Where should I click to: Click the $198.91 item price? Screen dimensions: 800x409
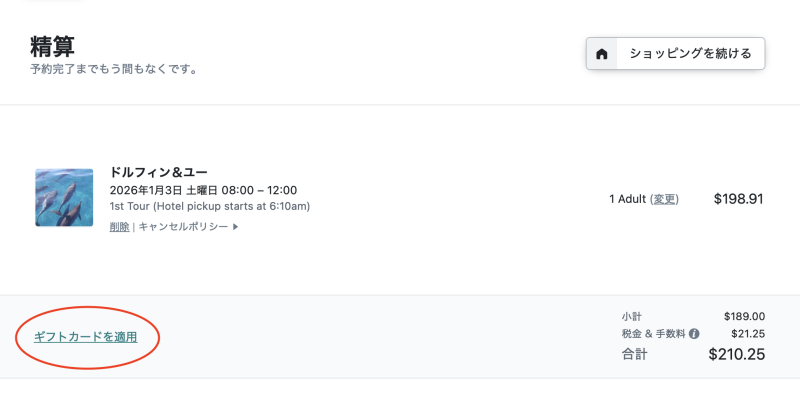(738, 199)
